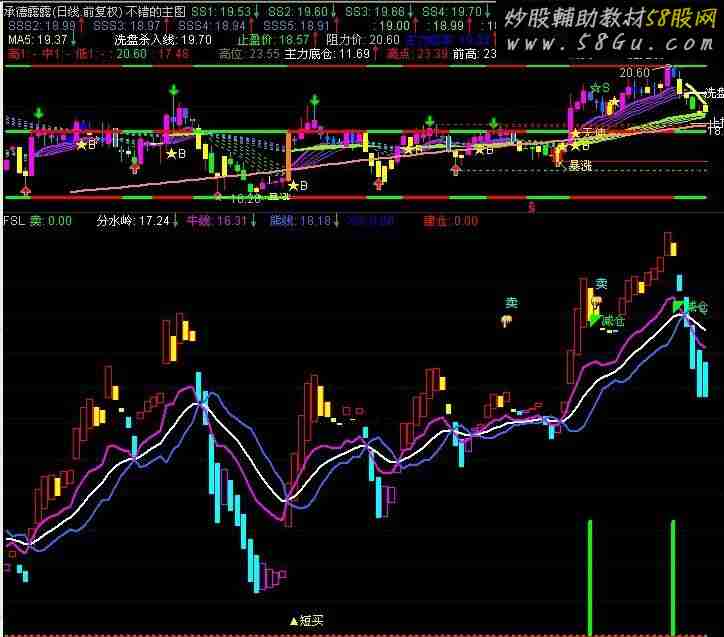Click the mushroom icon under the lone 卖 label
This screenshot has height=637, width=724.
click(507, 321)
